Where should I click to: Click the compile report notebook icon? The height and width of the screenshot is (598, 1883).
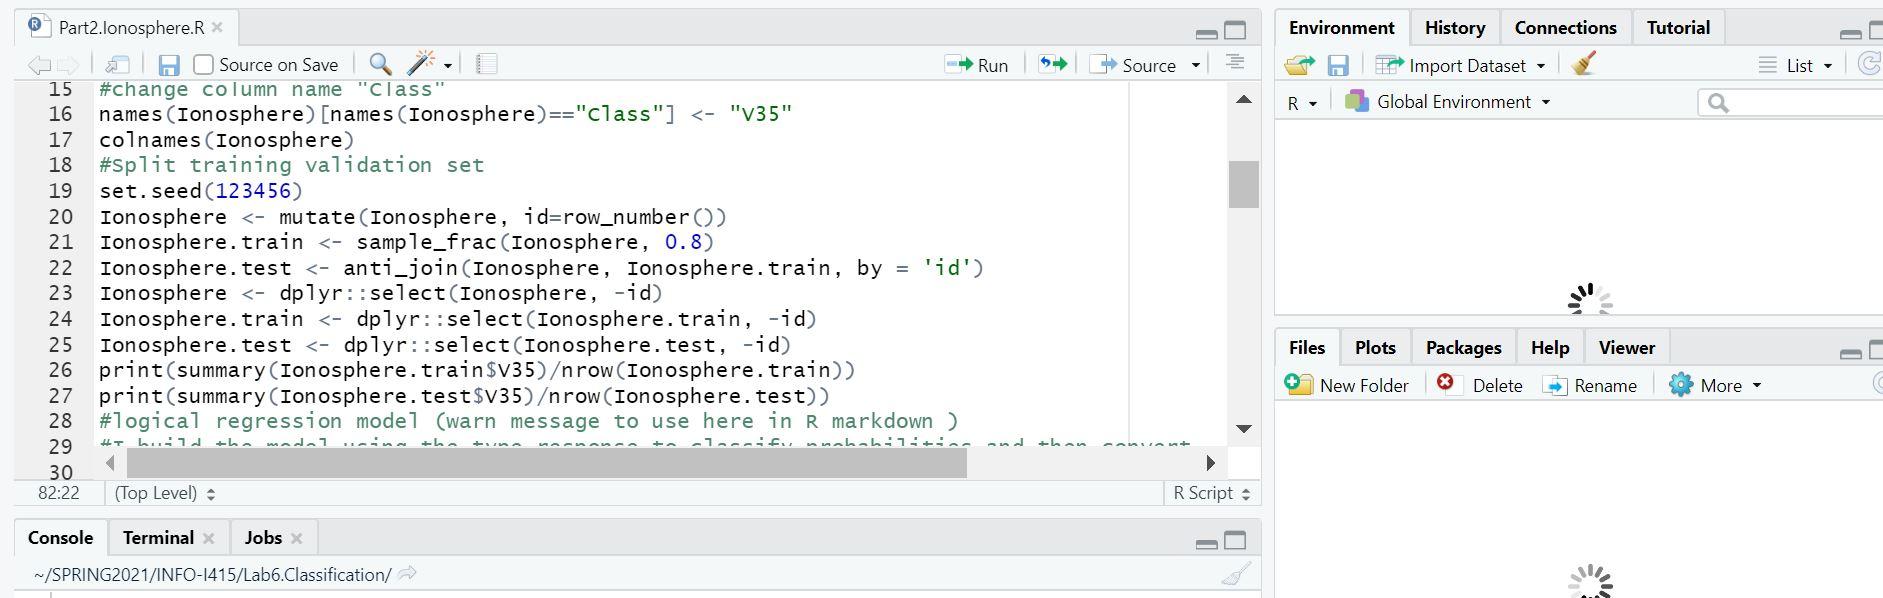[487, 65]
